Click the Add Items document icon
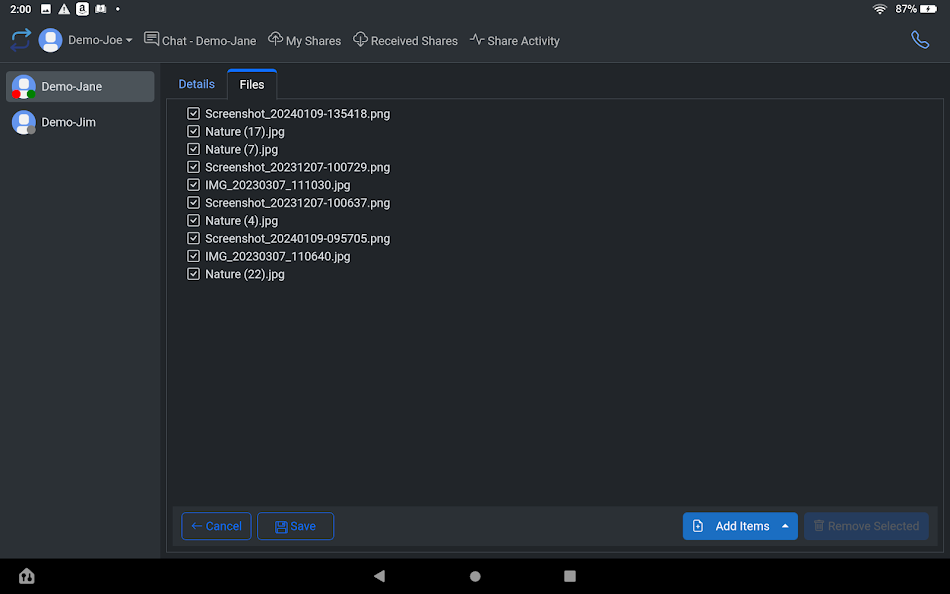The image size is (950, 594). 697,526
